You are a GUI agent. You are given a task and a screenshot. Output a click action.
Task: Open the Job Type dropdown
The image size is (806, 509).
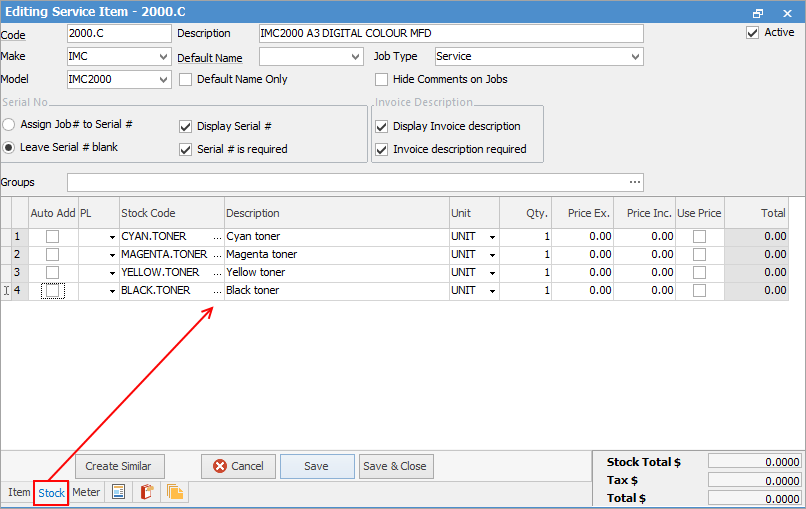coord(635,57)
